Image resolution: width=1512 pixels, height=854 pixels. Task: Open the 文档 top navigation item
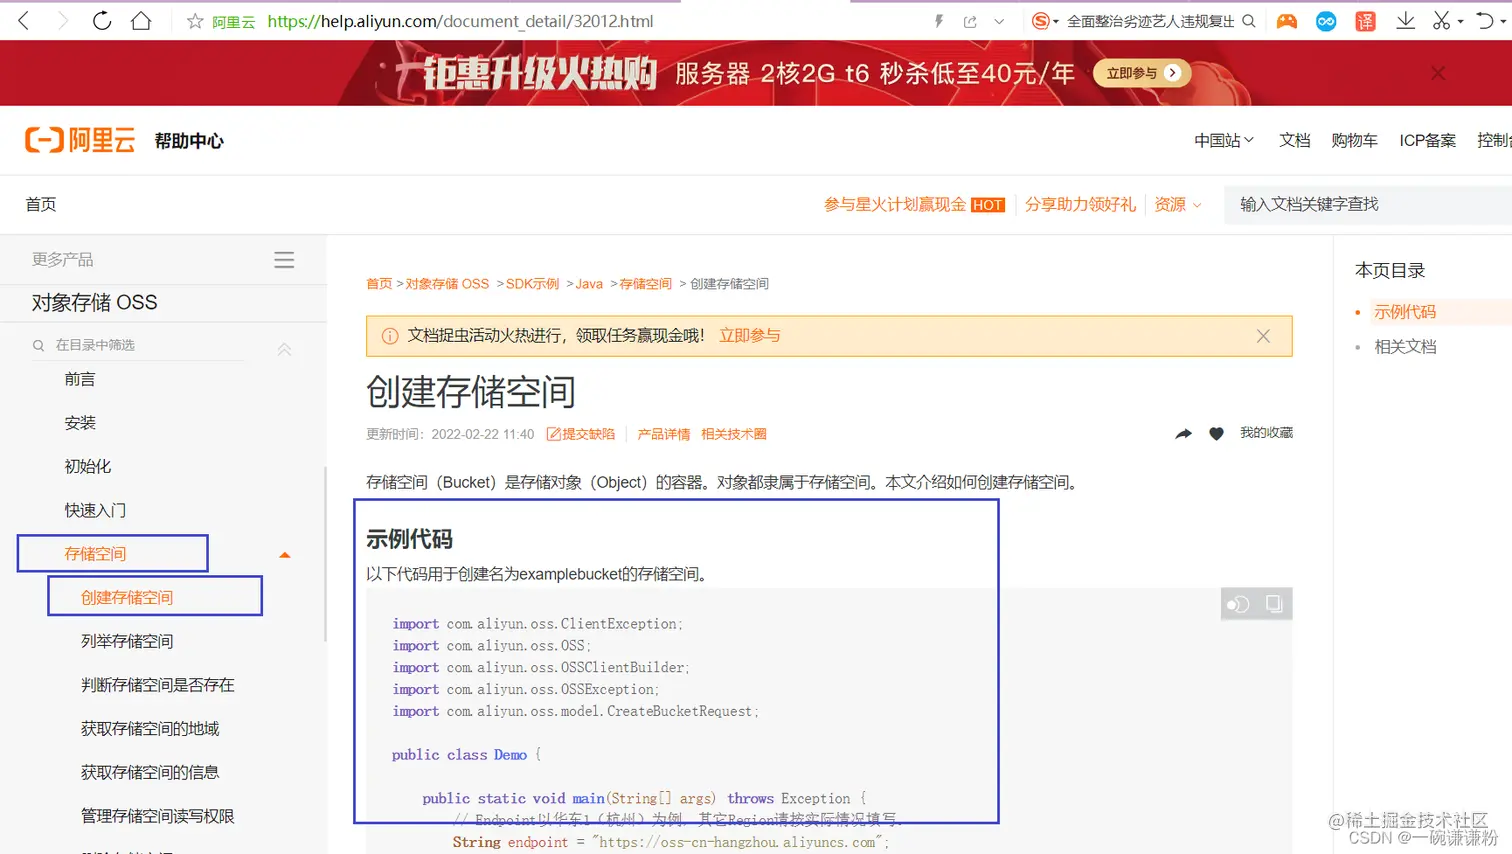(x=1295, y=141)
